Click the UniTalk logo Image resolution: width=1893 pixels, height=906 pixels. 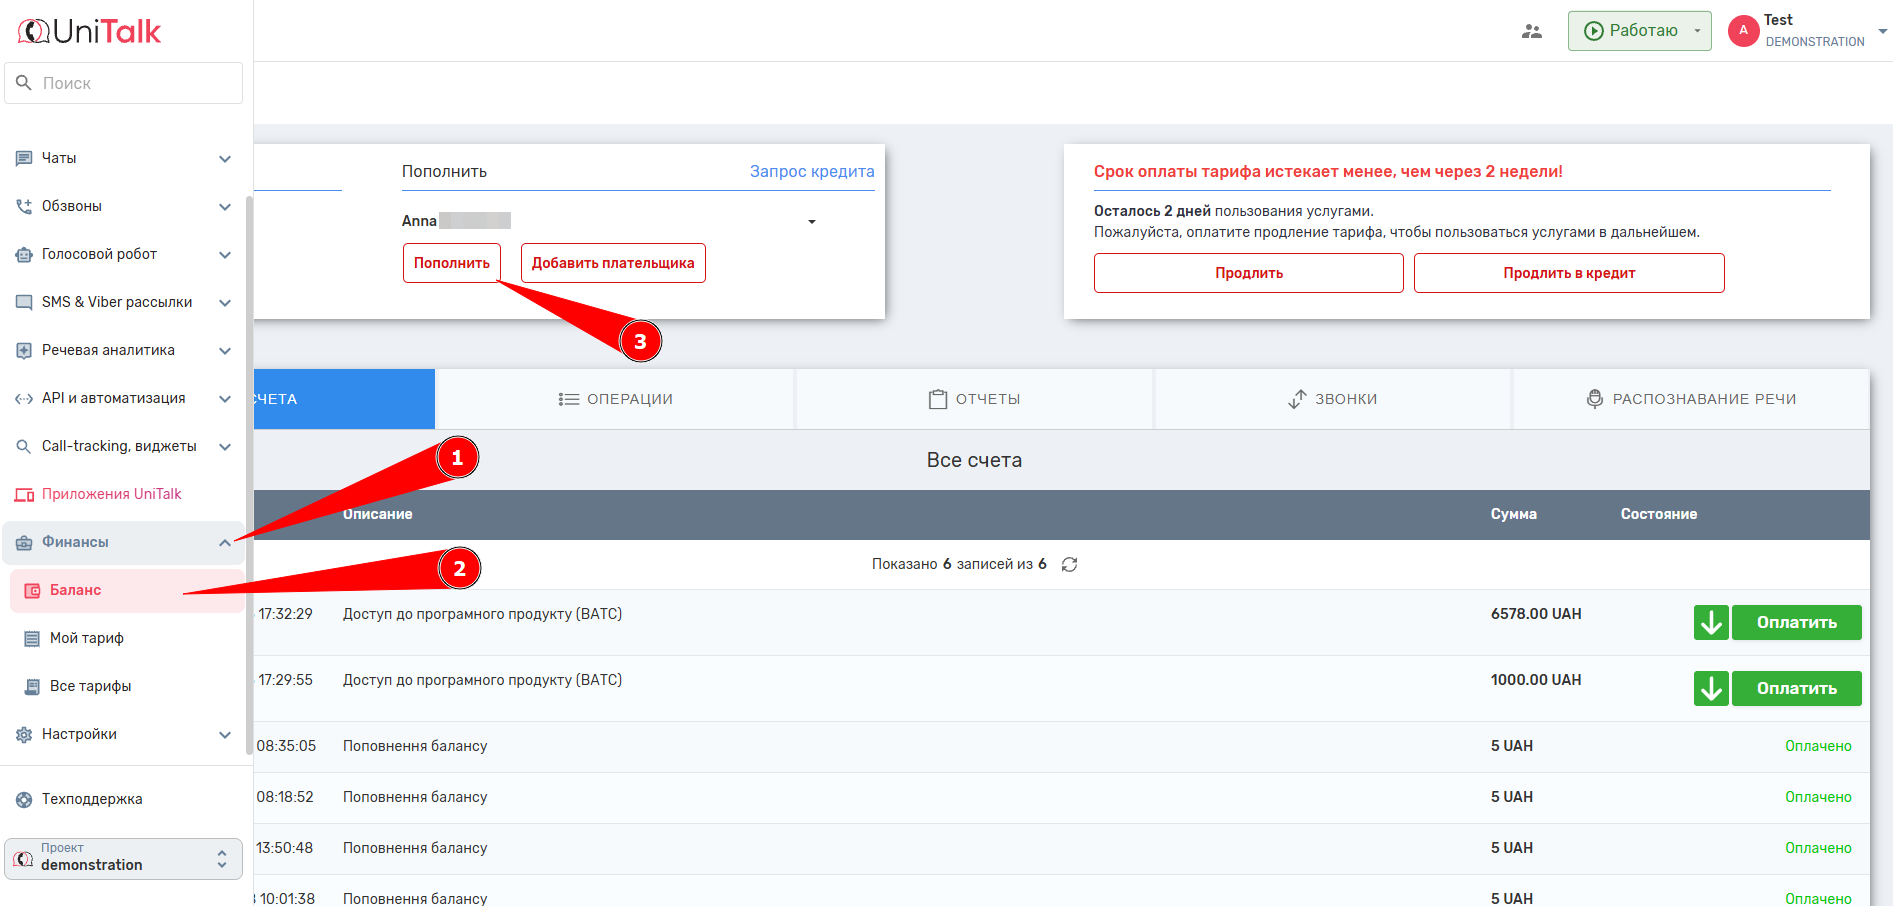point(90,32)
